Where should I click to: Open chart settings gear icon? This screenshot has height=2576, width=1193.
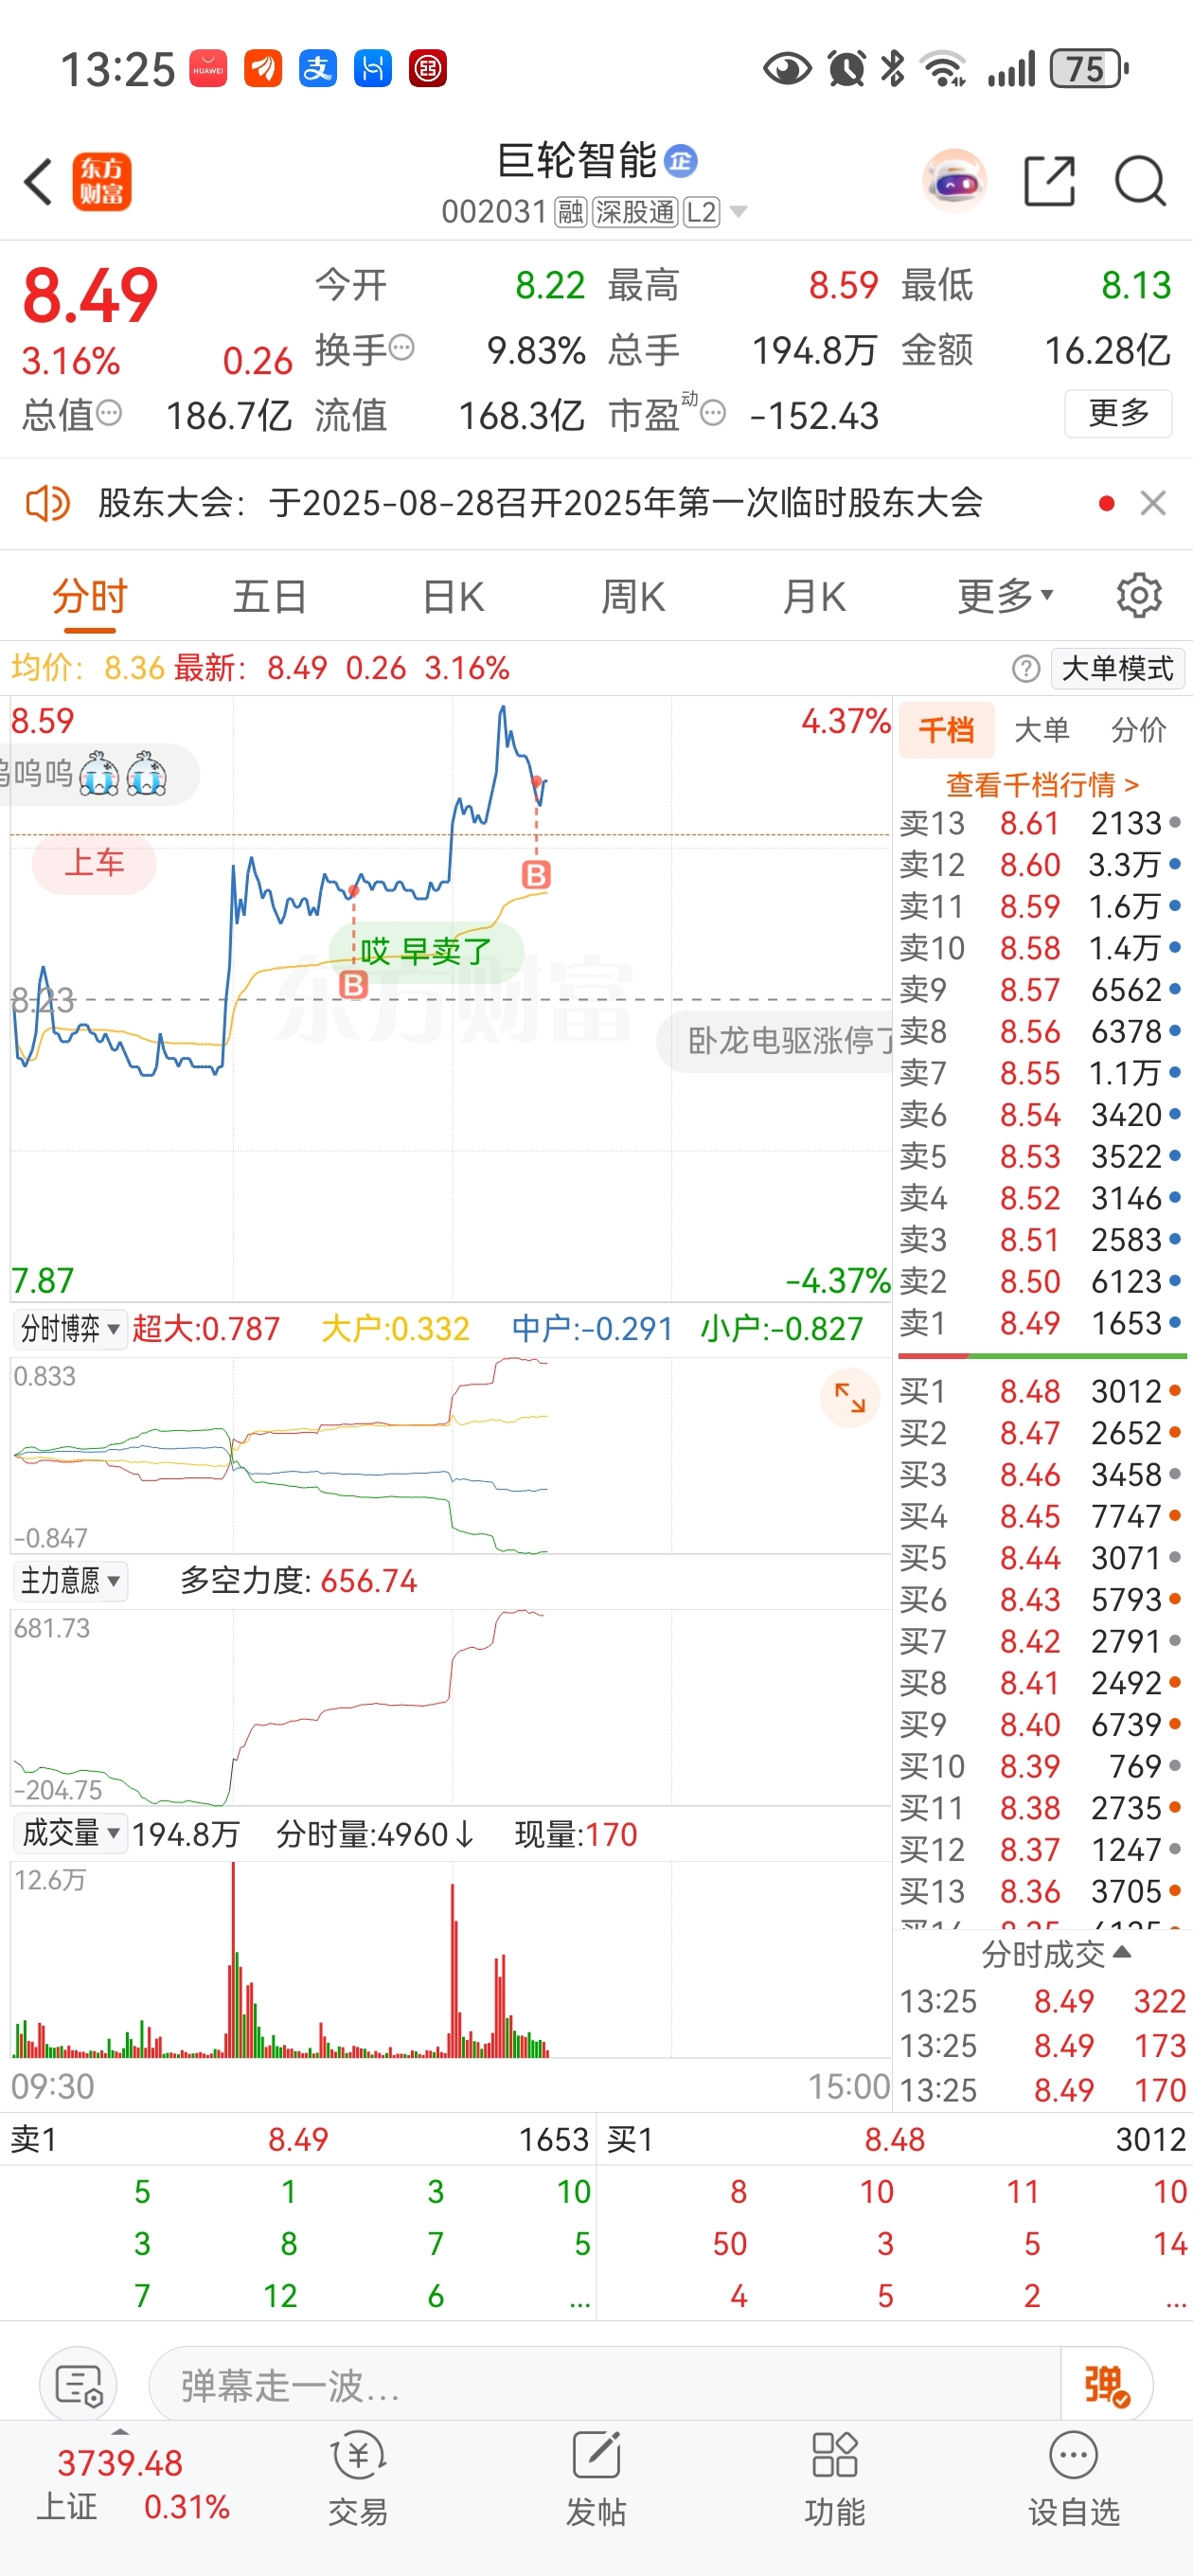[1139, 596]
